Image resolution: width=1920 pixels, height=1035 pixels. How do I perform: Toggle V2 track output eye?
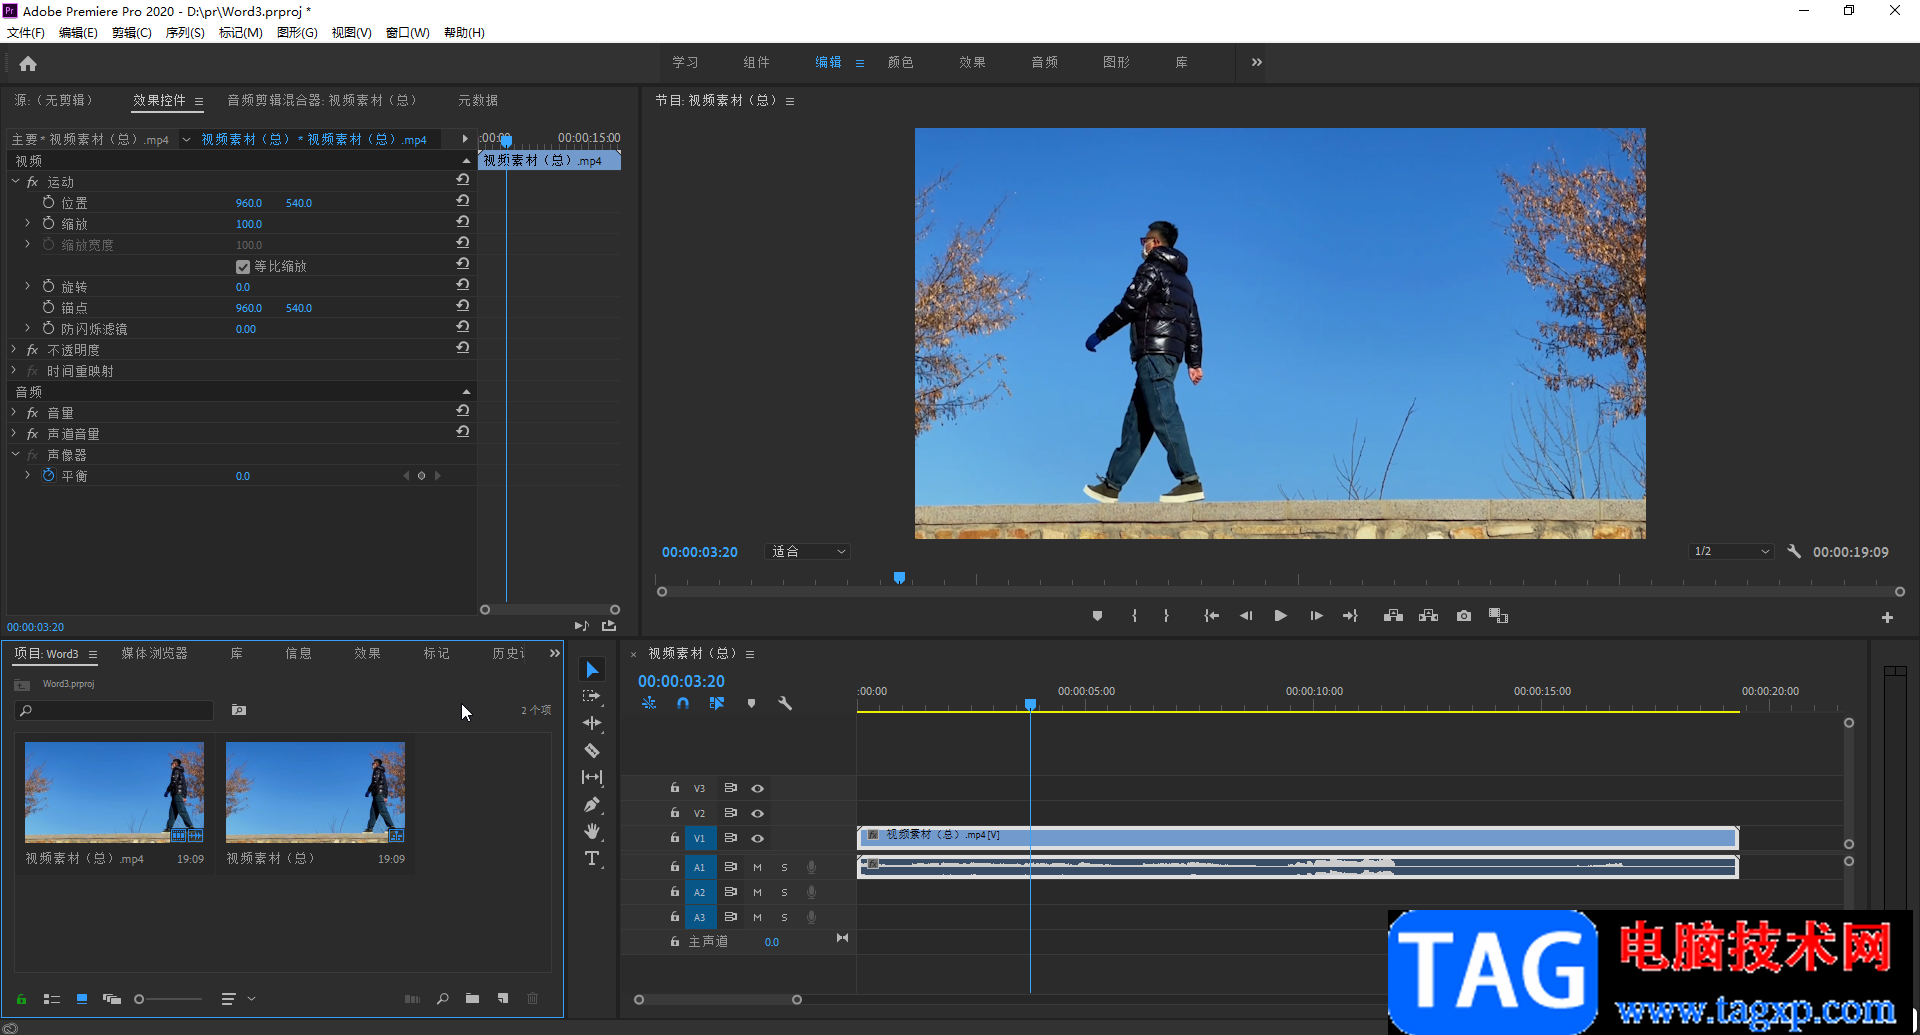[x=757, y=813]
